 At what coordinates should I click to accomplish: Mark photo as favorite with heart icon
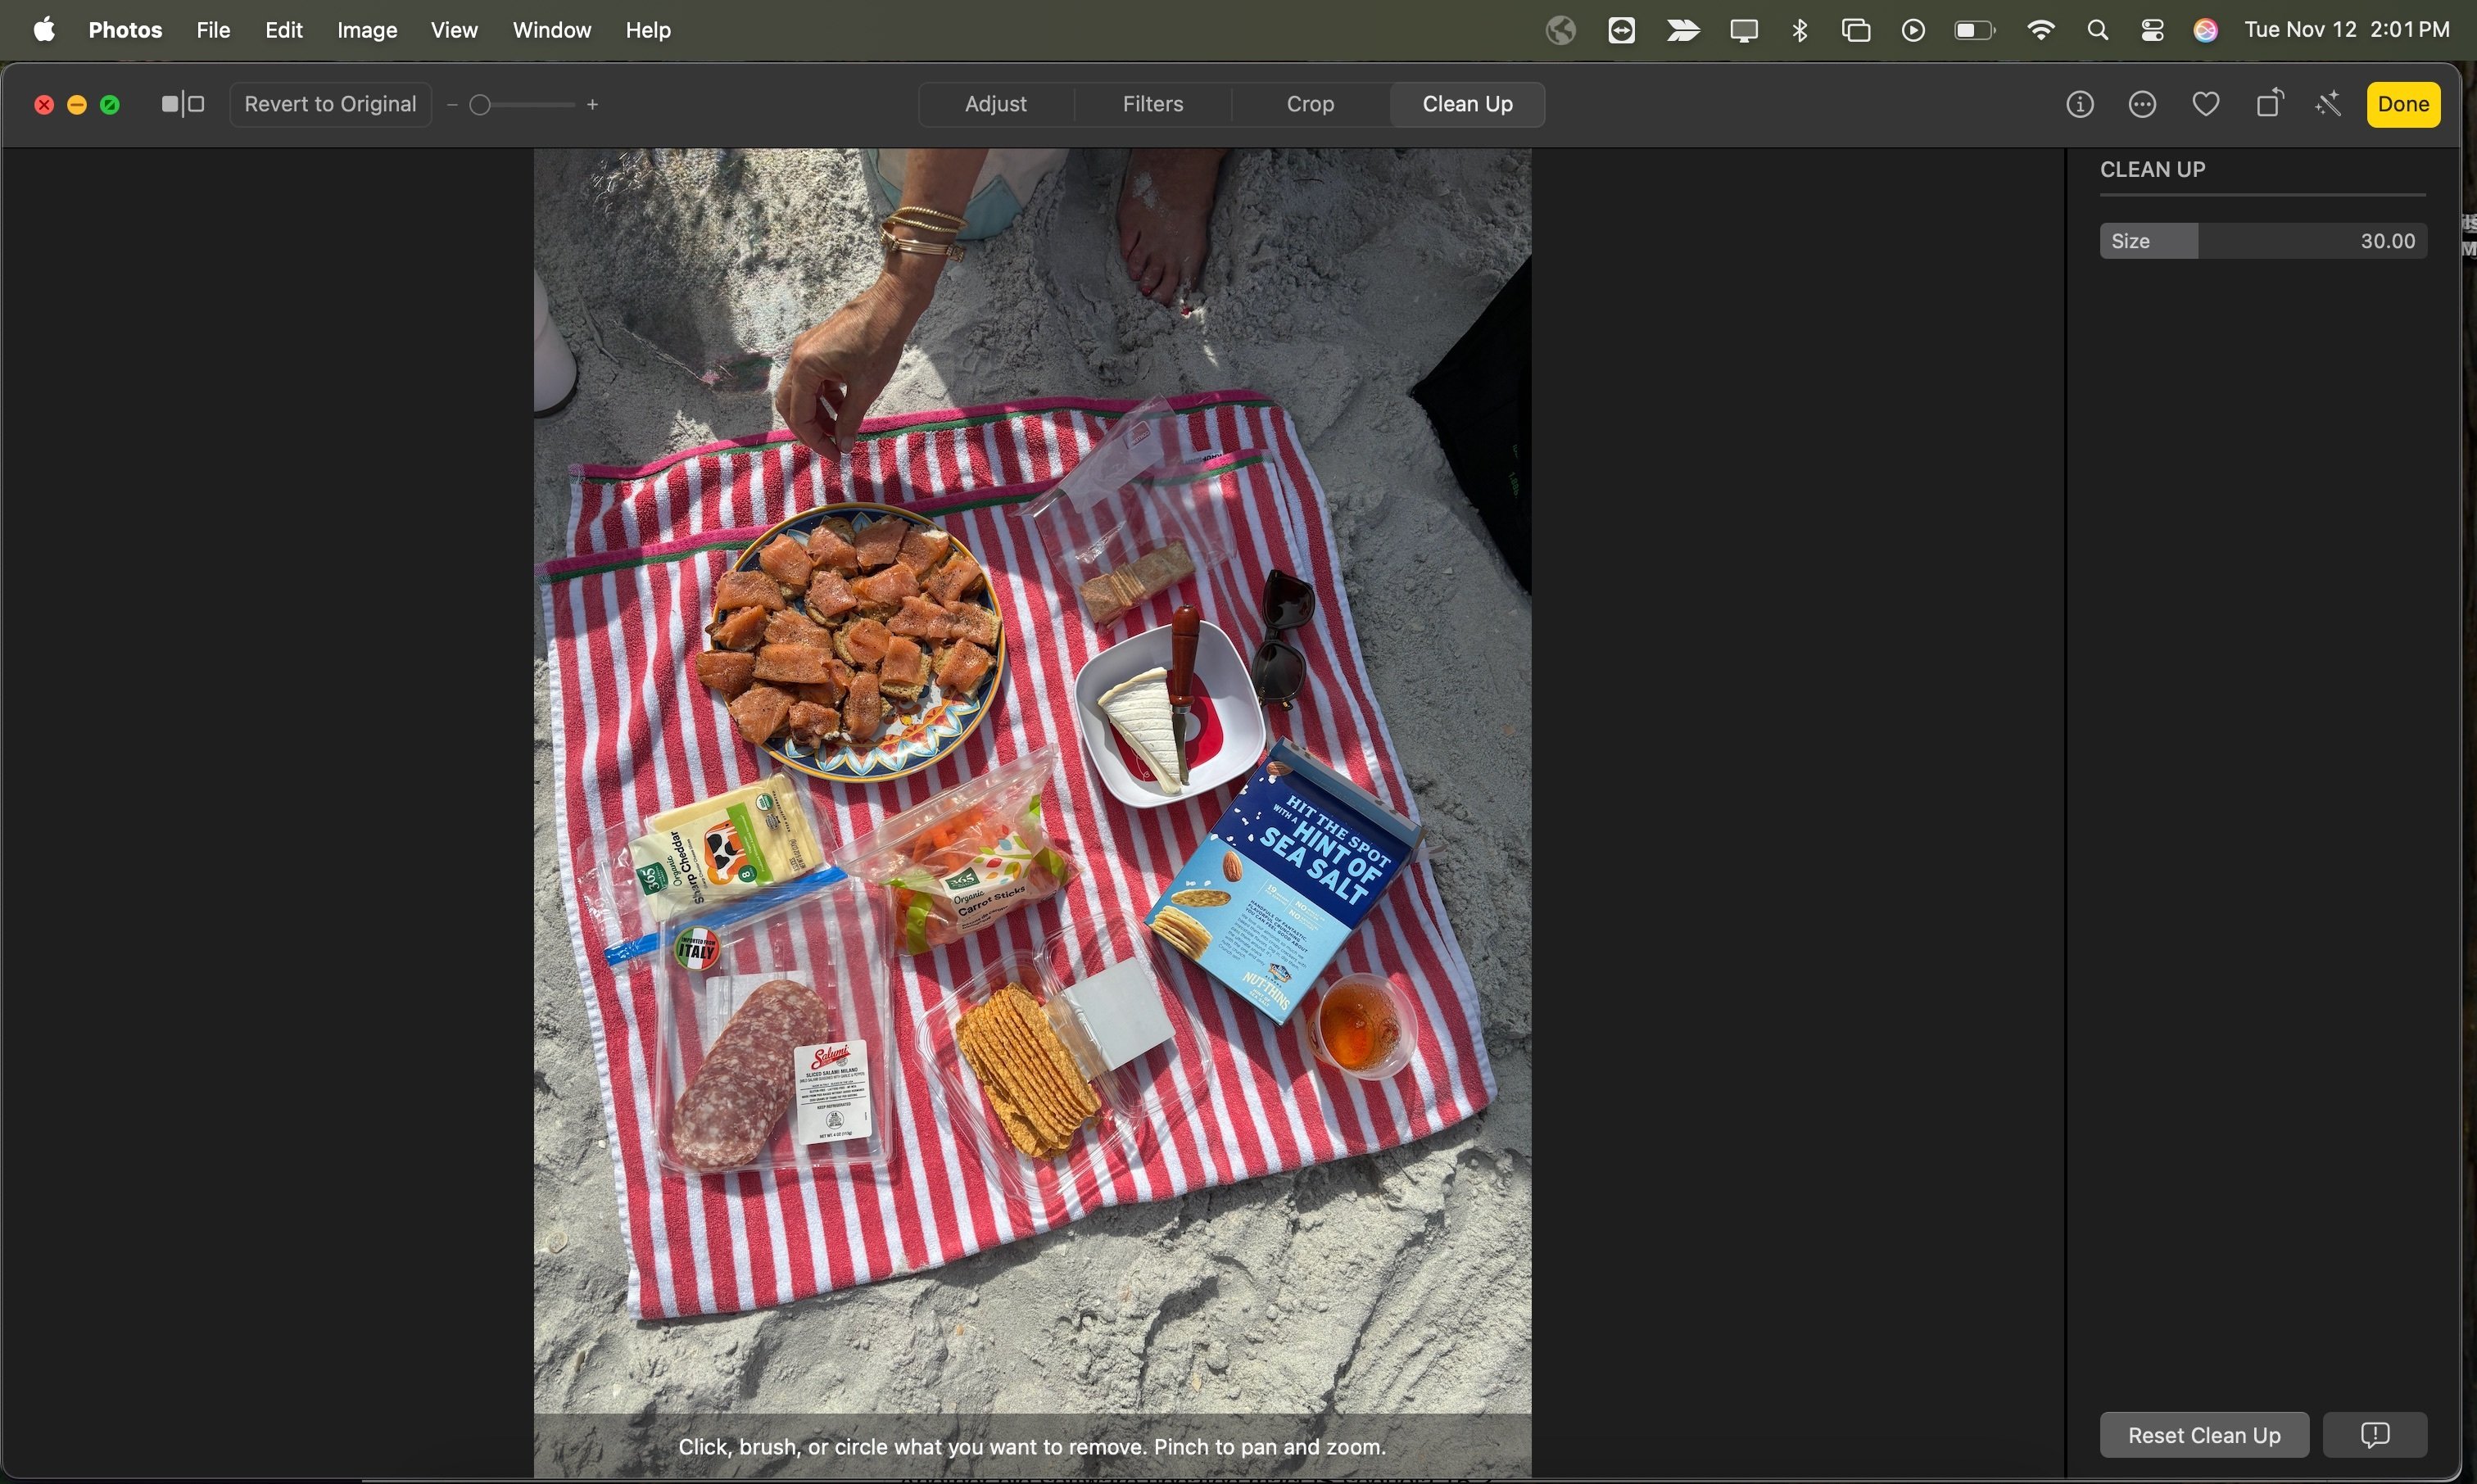point(2206,105)
